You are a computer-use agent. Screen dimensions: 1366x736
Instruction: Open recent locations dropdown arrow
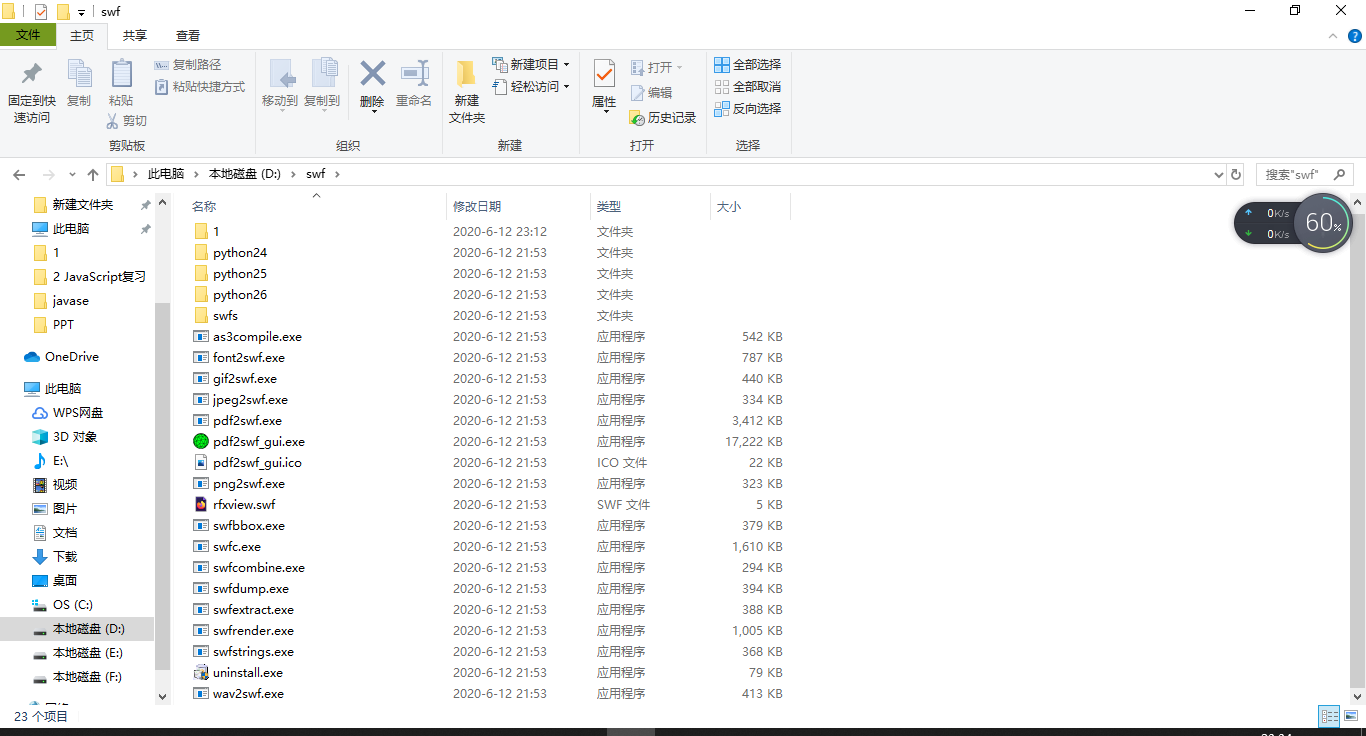pos(72,174)
